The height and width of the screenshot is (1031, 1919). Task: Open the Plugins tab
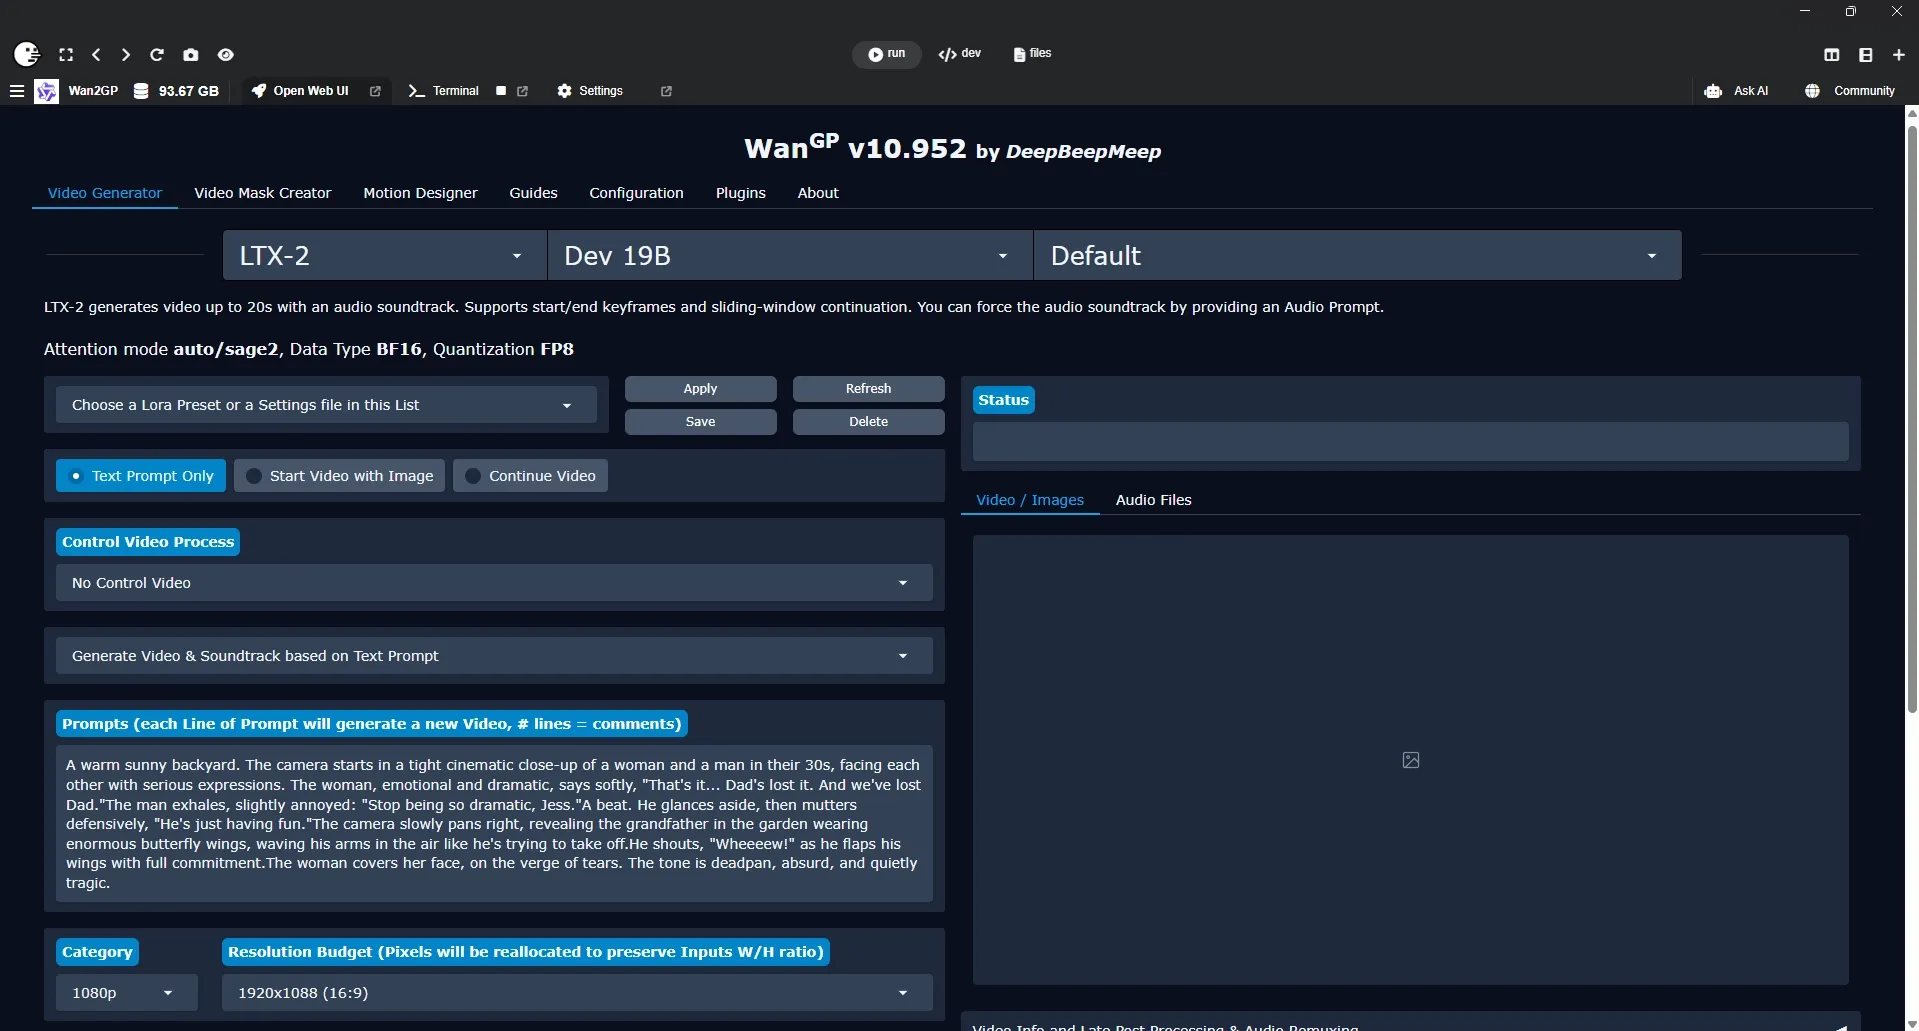click(x=741, y=193)
